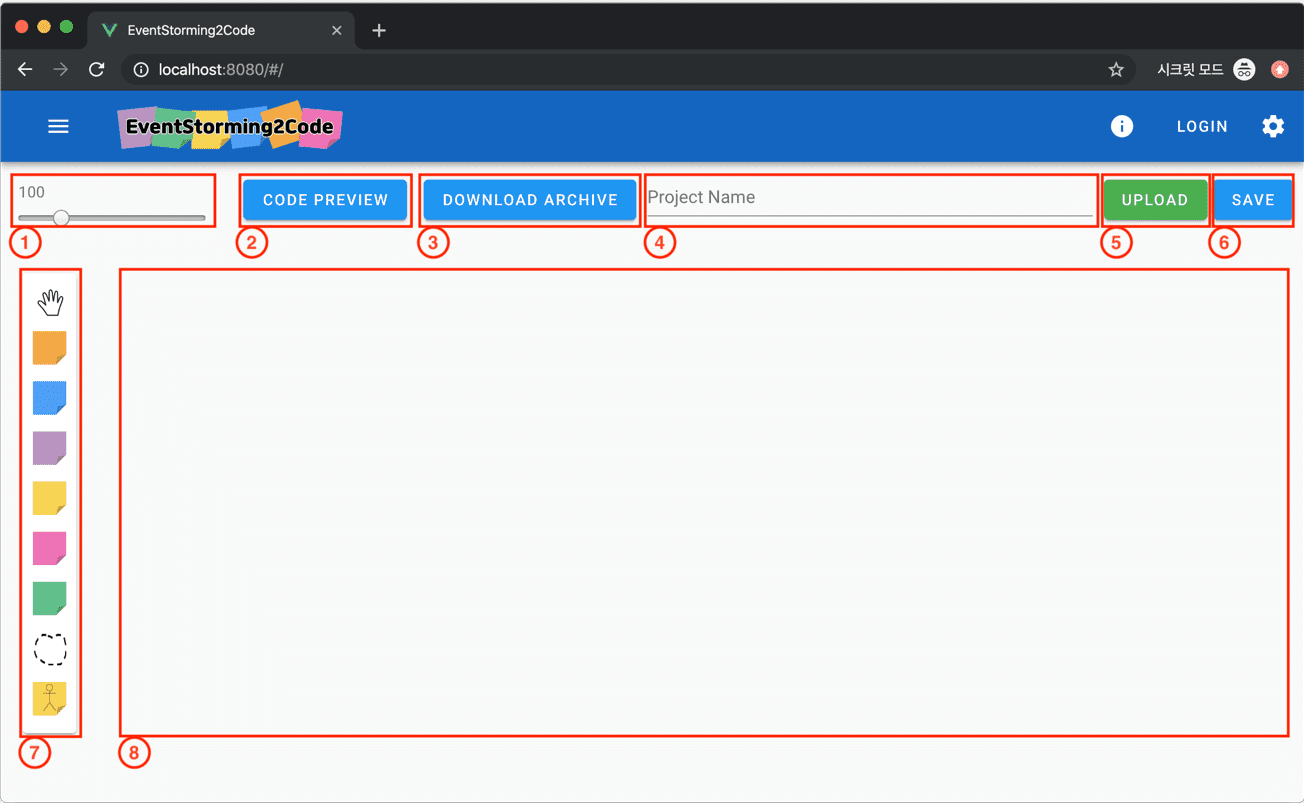Open the info icon in header
The width and height of the screenshot is (1304, 803).
coord(1122,126)
